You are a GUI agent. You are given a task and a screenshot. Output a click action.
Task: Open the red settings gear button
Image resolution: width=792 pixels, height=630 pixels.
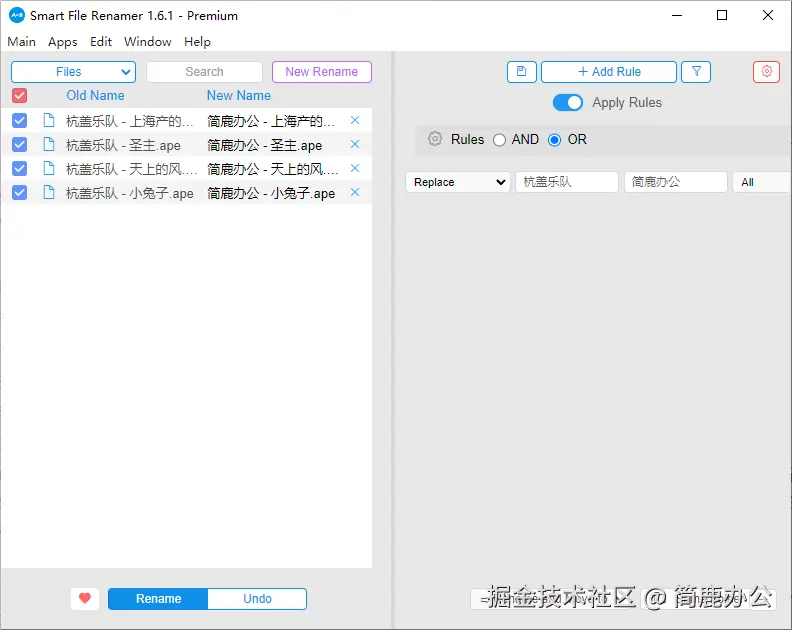pos(766,72)
